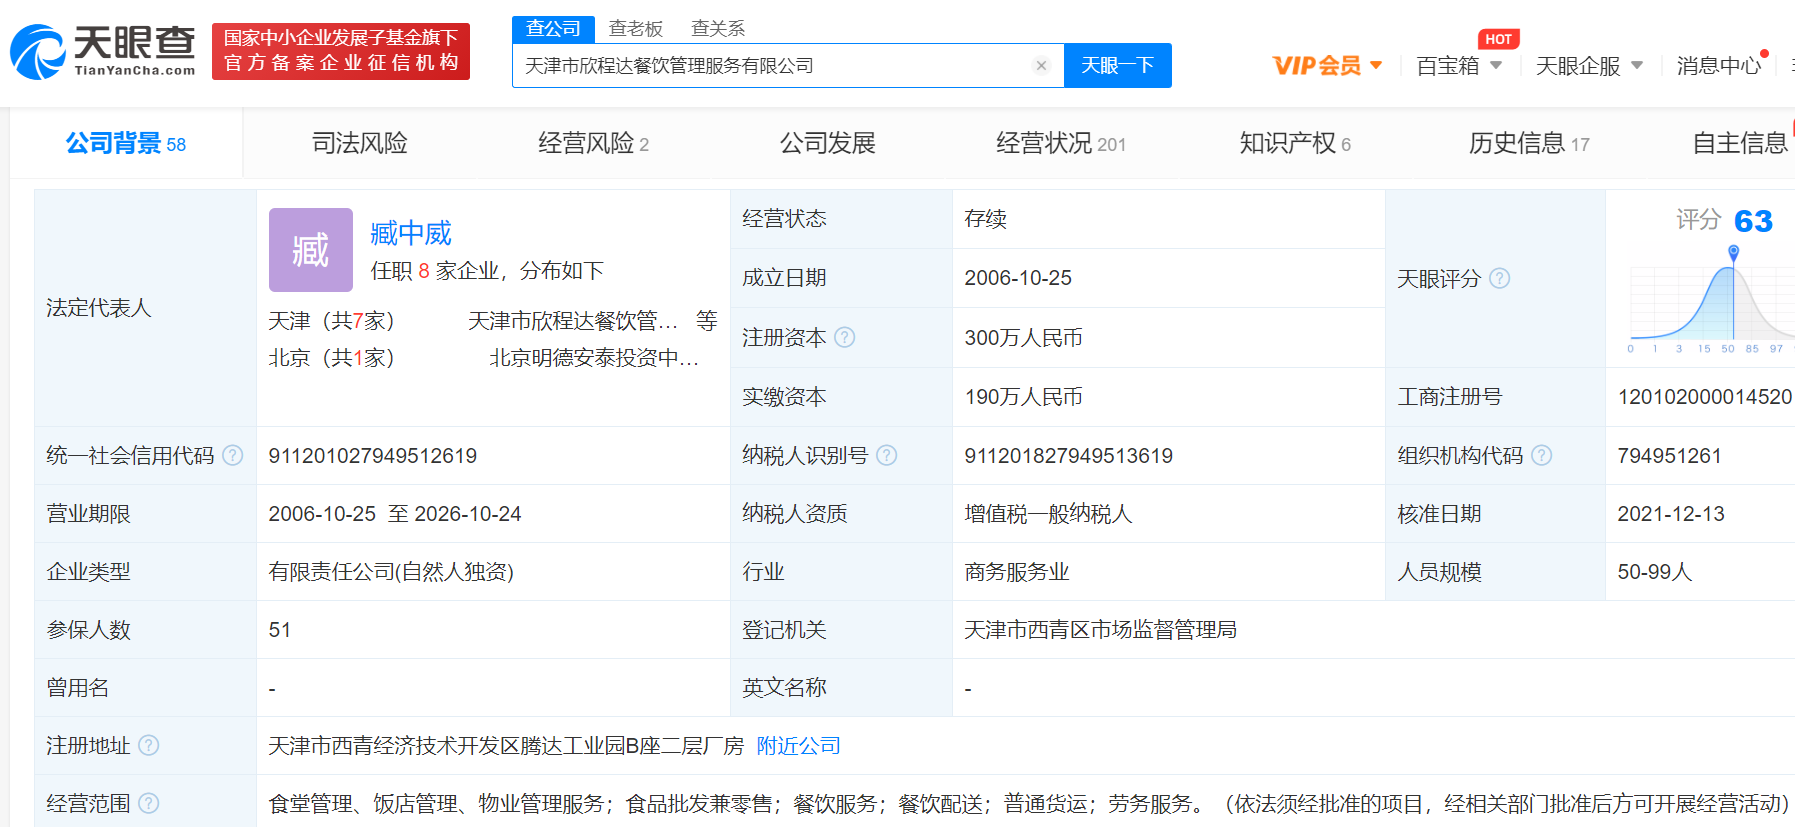
Task: Select the 历史信息 17 tab
Action: pos(1529,144)
